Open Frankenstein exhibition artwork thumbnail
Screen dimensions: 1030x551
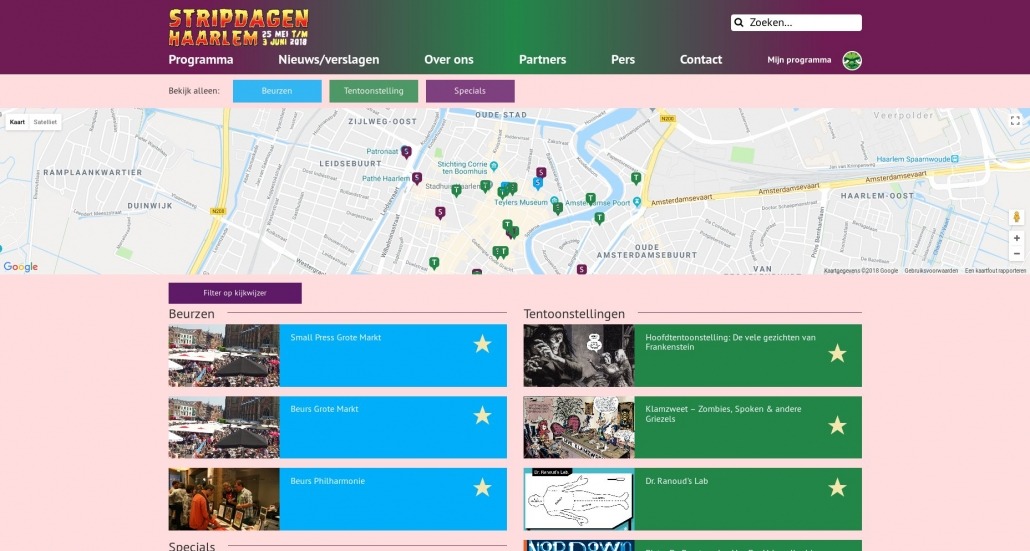pyautogui.click(x=579, y=355)
